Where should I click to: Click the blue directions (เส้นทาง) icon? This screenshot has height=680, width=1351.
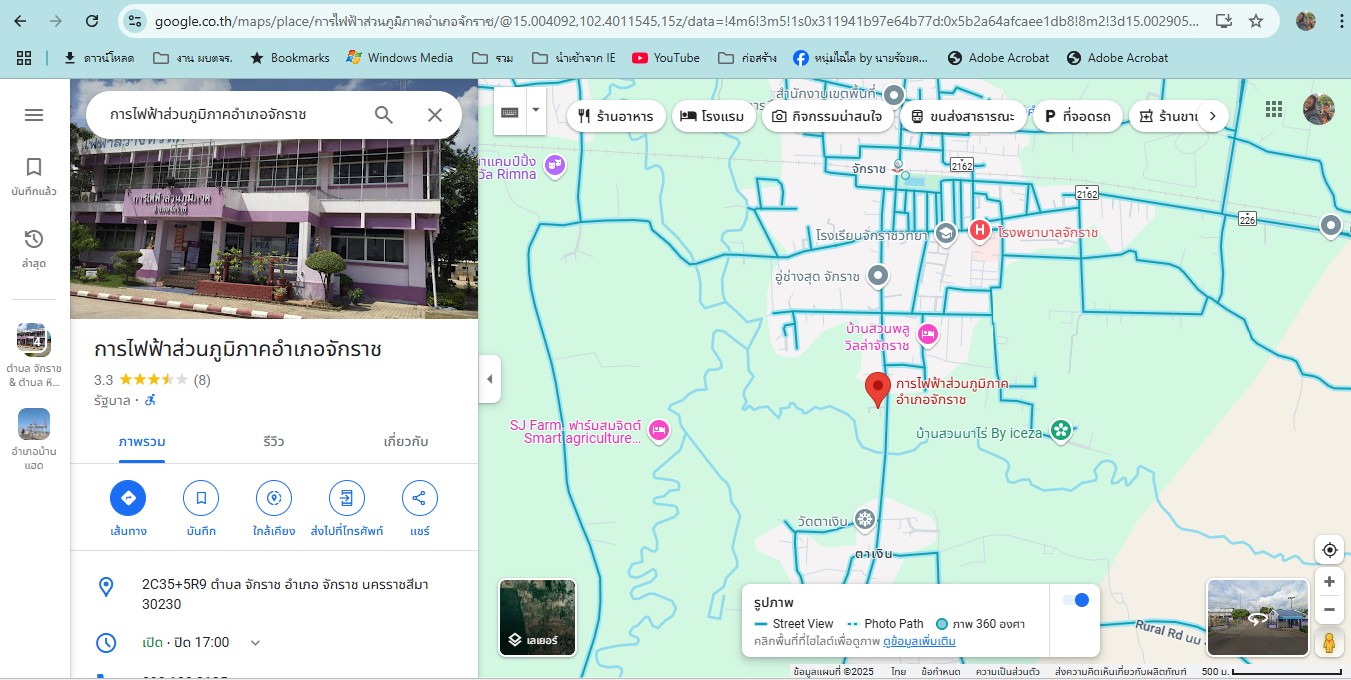(x=128, y=498)
